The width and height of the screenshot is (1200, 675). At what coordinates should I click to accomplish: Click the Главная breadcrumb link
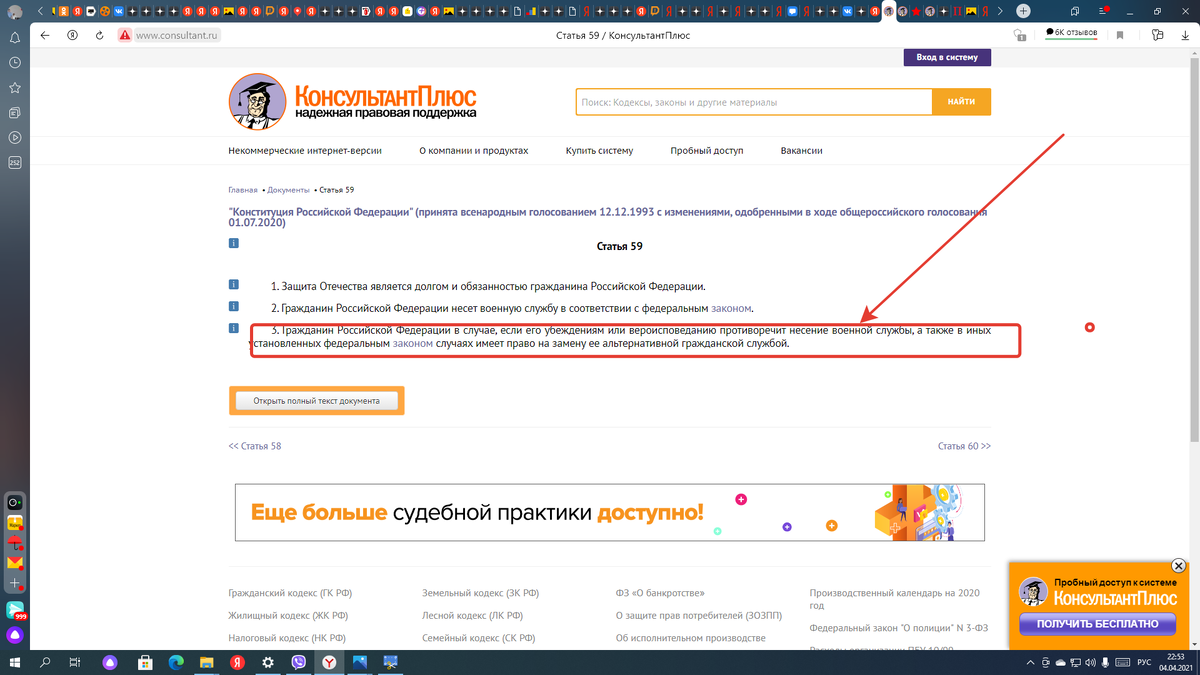coord(243,189)
